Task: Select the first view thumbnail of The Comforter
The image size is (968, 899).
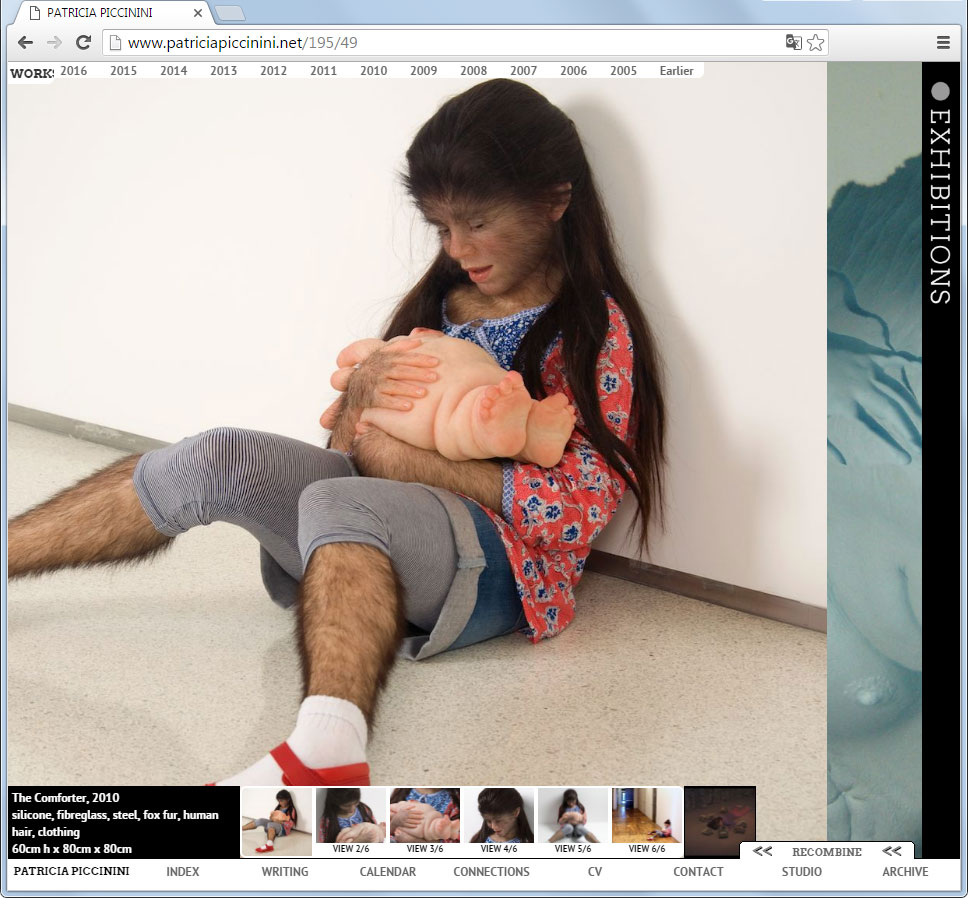Action: tap(276, 822)
